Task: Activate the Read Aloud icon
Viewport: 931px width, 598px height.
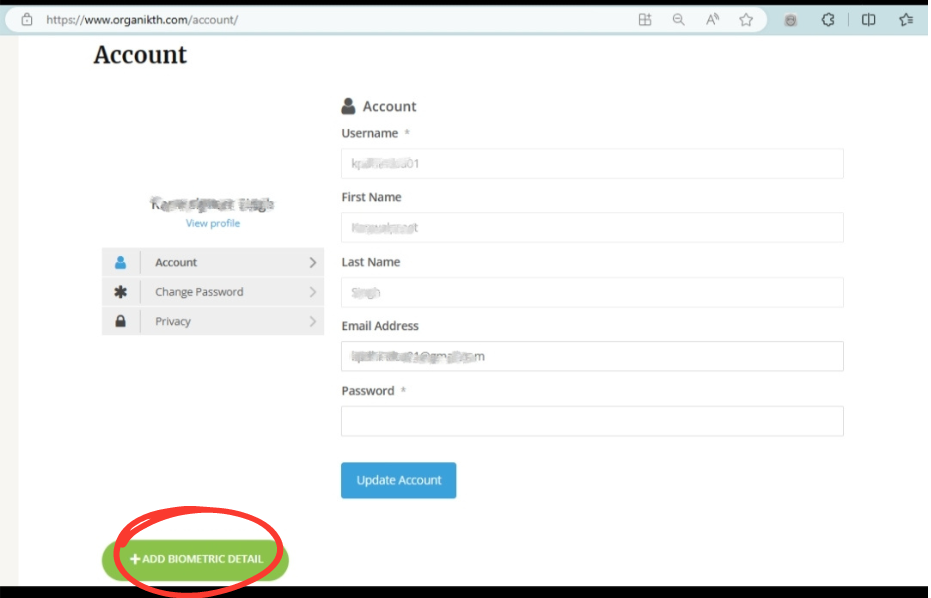Action: 712,19
